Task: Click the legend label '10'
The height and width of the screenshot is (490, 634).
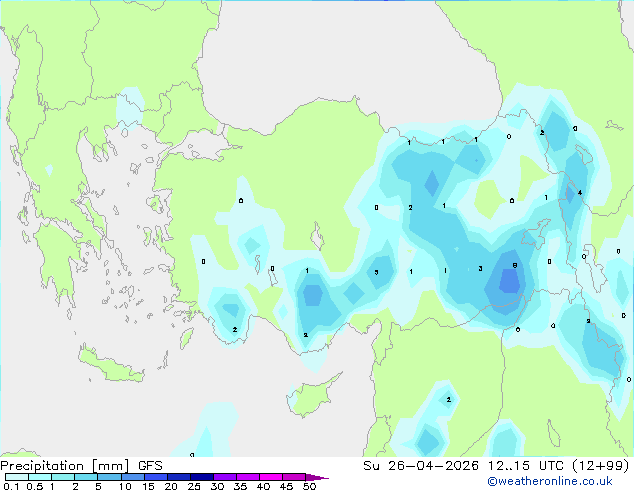Action: [x=125, y=486]
